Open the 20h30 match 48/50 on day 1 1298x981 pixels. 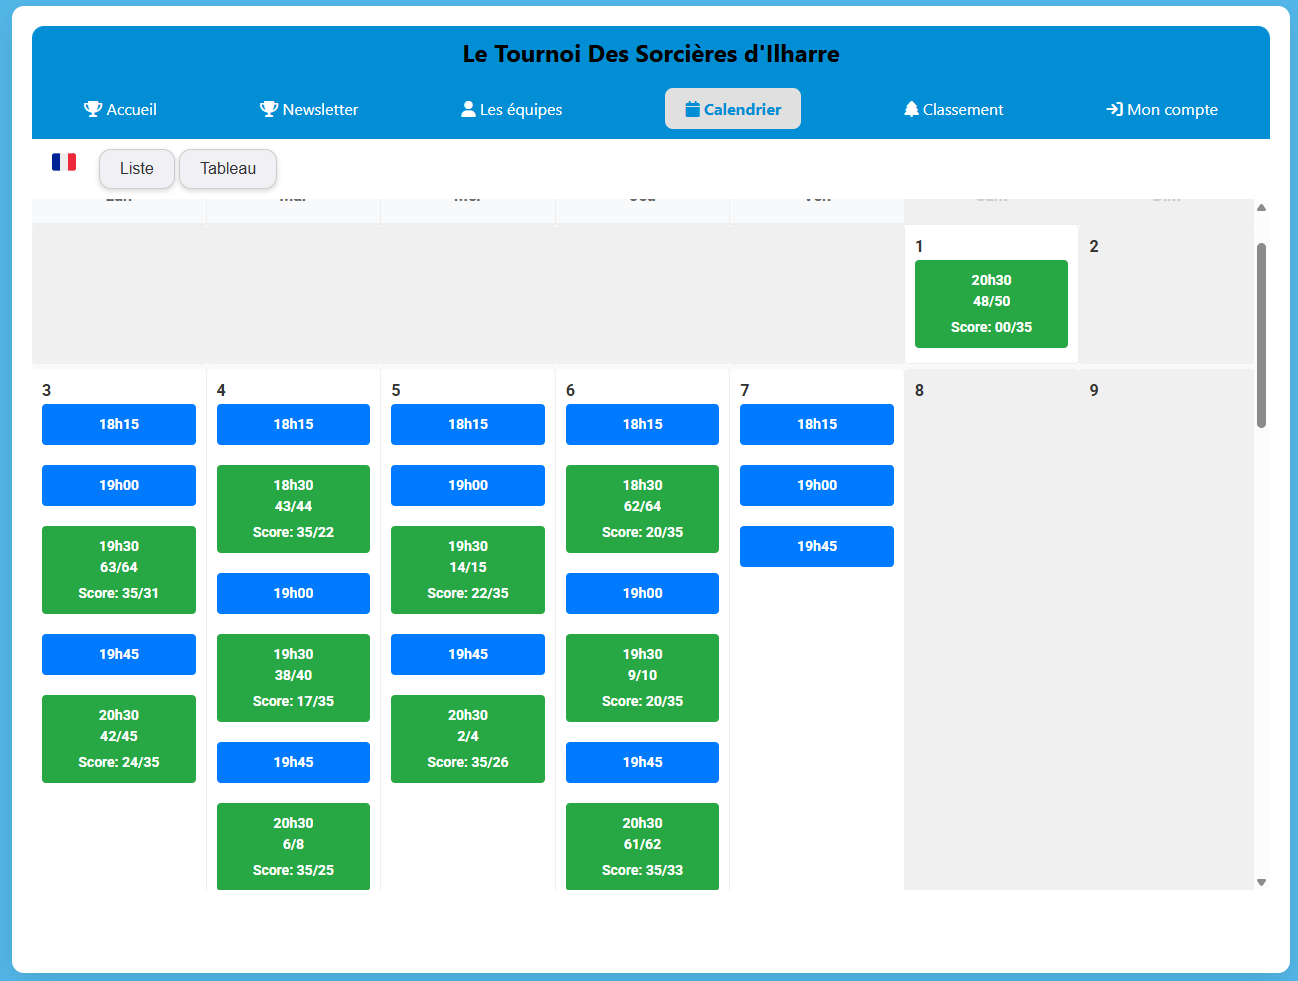pyautogui.click(x=991, y=303)
